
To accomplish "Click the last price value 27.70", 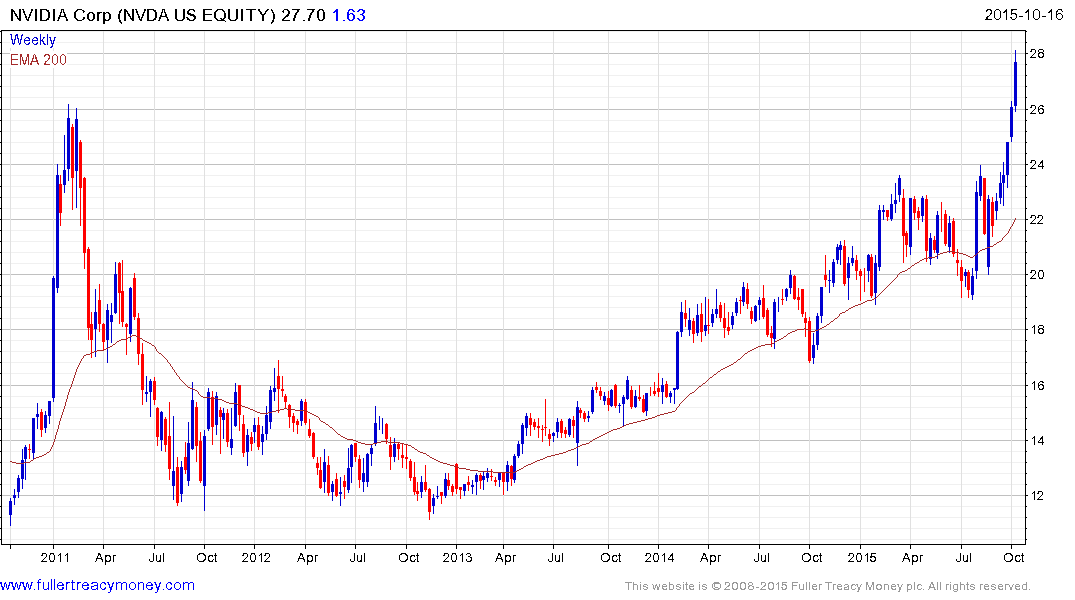I will [303, 15].
